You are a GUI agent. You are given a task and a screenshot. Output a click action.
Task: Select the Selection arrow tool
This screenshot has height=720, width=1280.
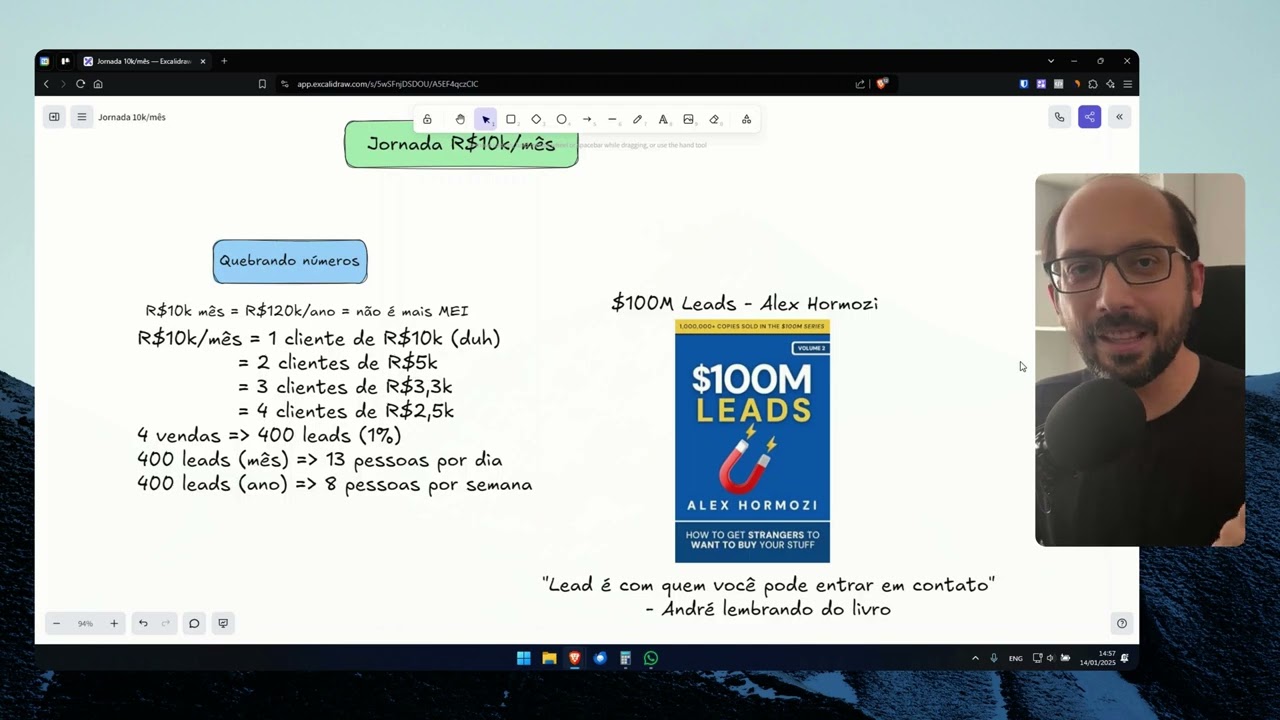485,119
